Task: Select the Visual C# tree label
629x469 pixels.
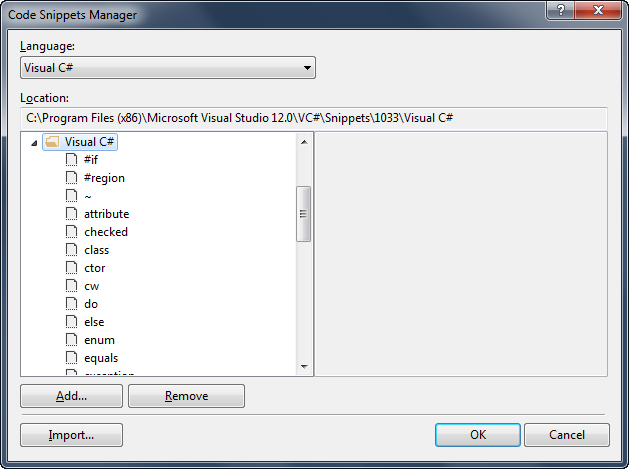Action: [89, 142]
